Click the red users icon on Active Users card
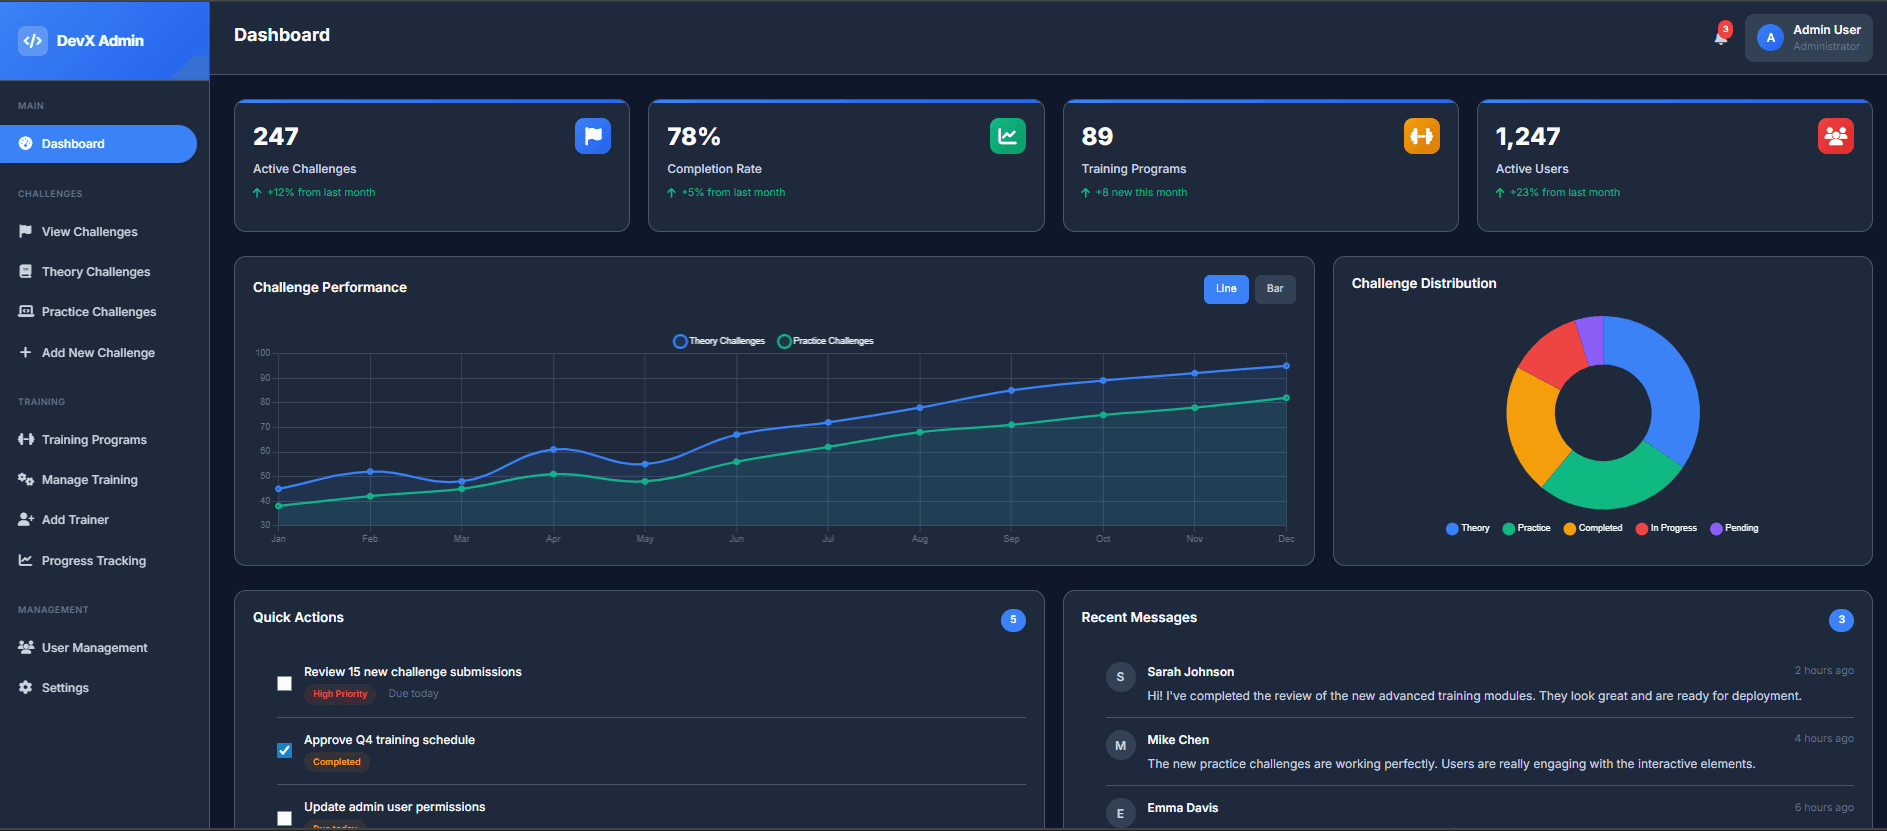Viewport: 1887px width, 831px height. tap(1835, 136)
